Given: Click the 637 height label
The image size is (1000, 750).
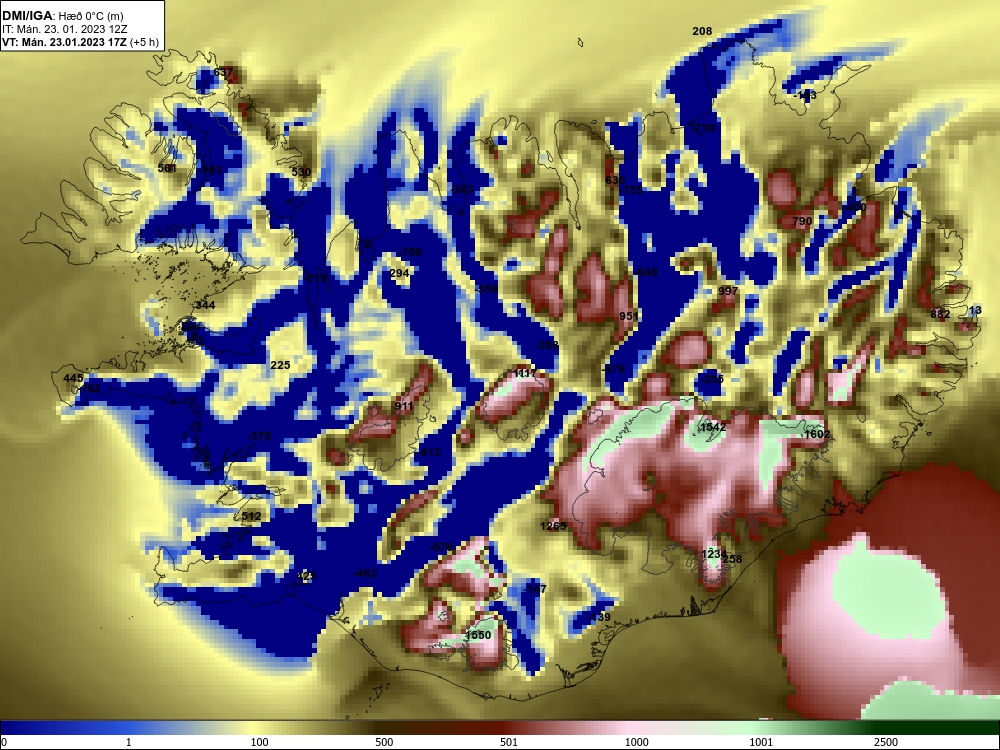Looking at the screenshot, I should tap(223, 72).
